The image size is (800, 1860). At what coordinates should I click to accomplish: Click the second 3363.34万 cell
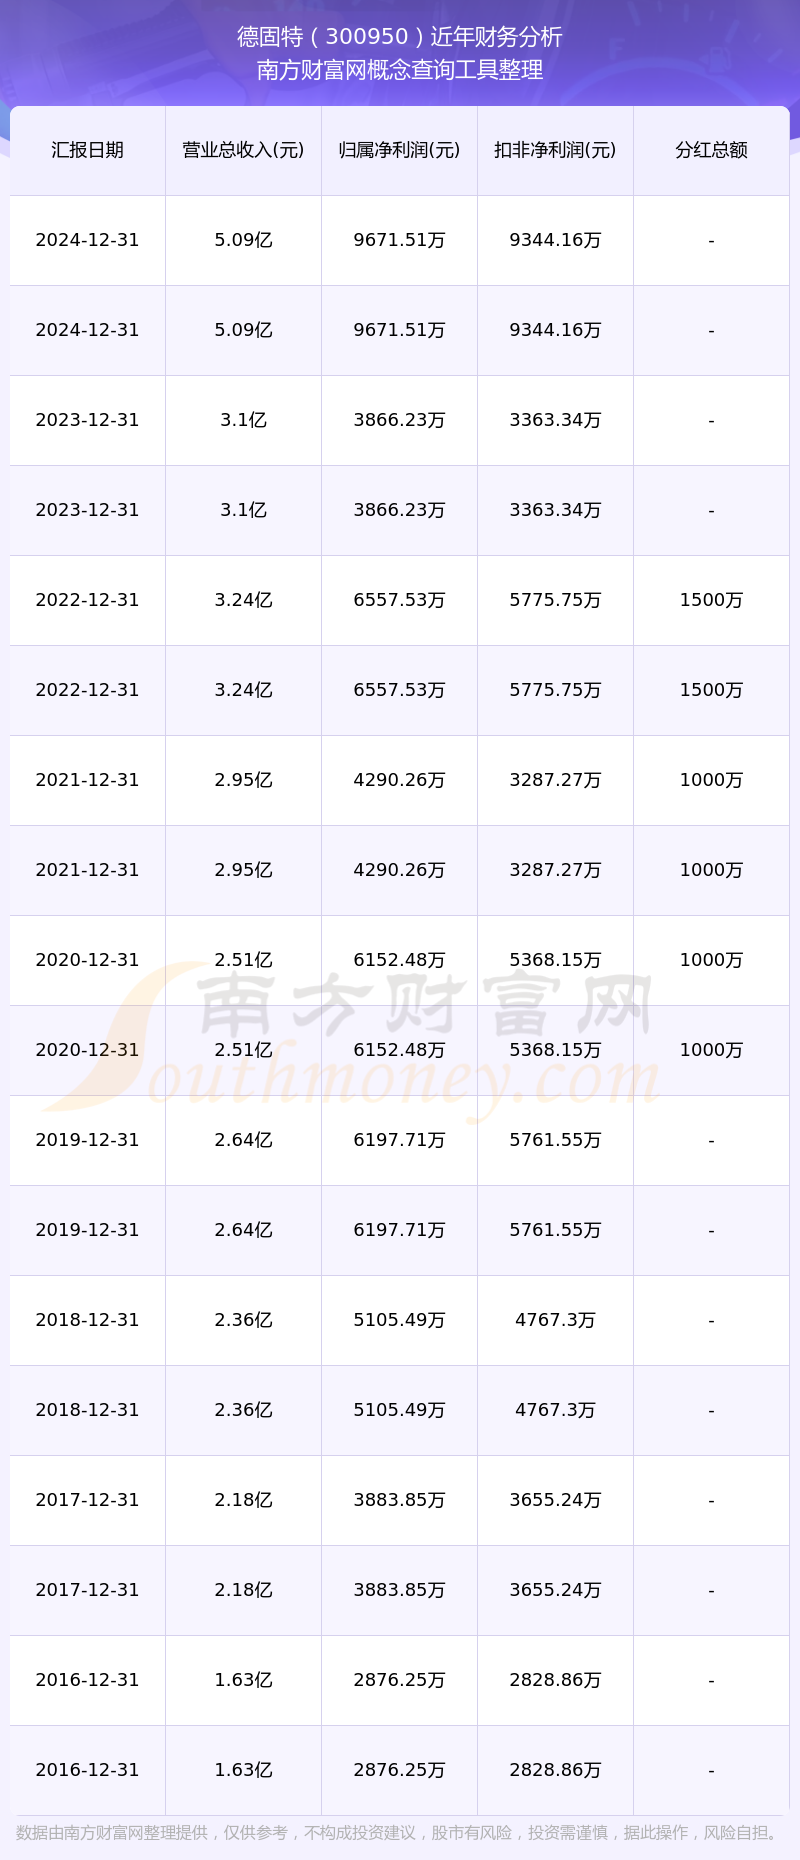pos(555,510)
